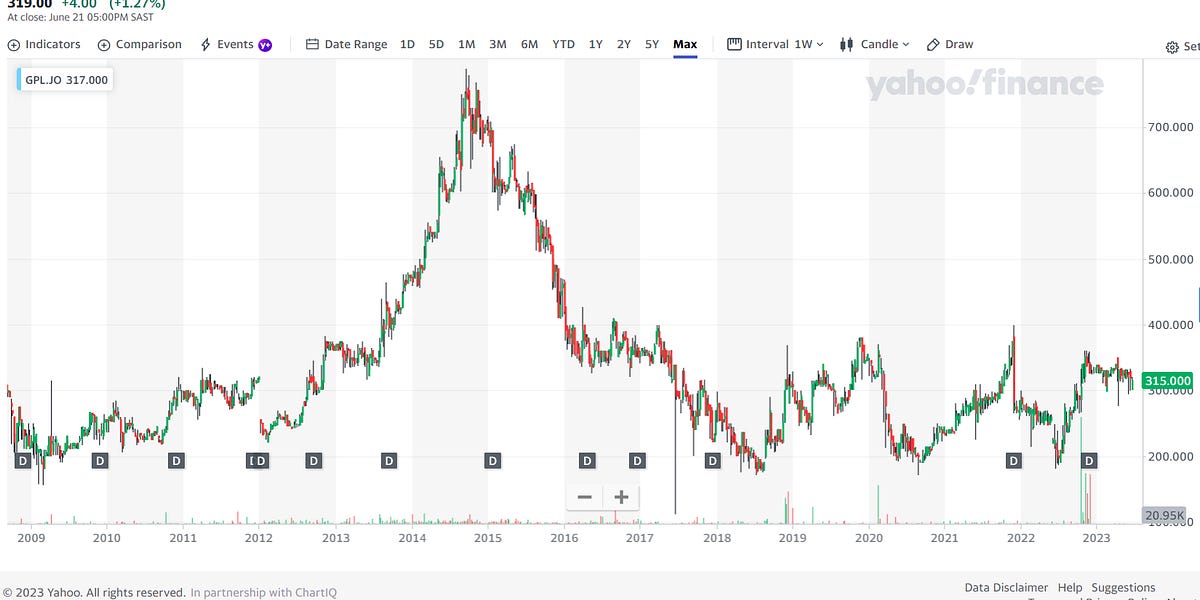Click the 315.000 price axis badge
1200x600 pixels.
tap(1166, 380)
